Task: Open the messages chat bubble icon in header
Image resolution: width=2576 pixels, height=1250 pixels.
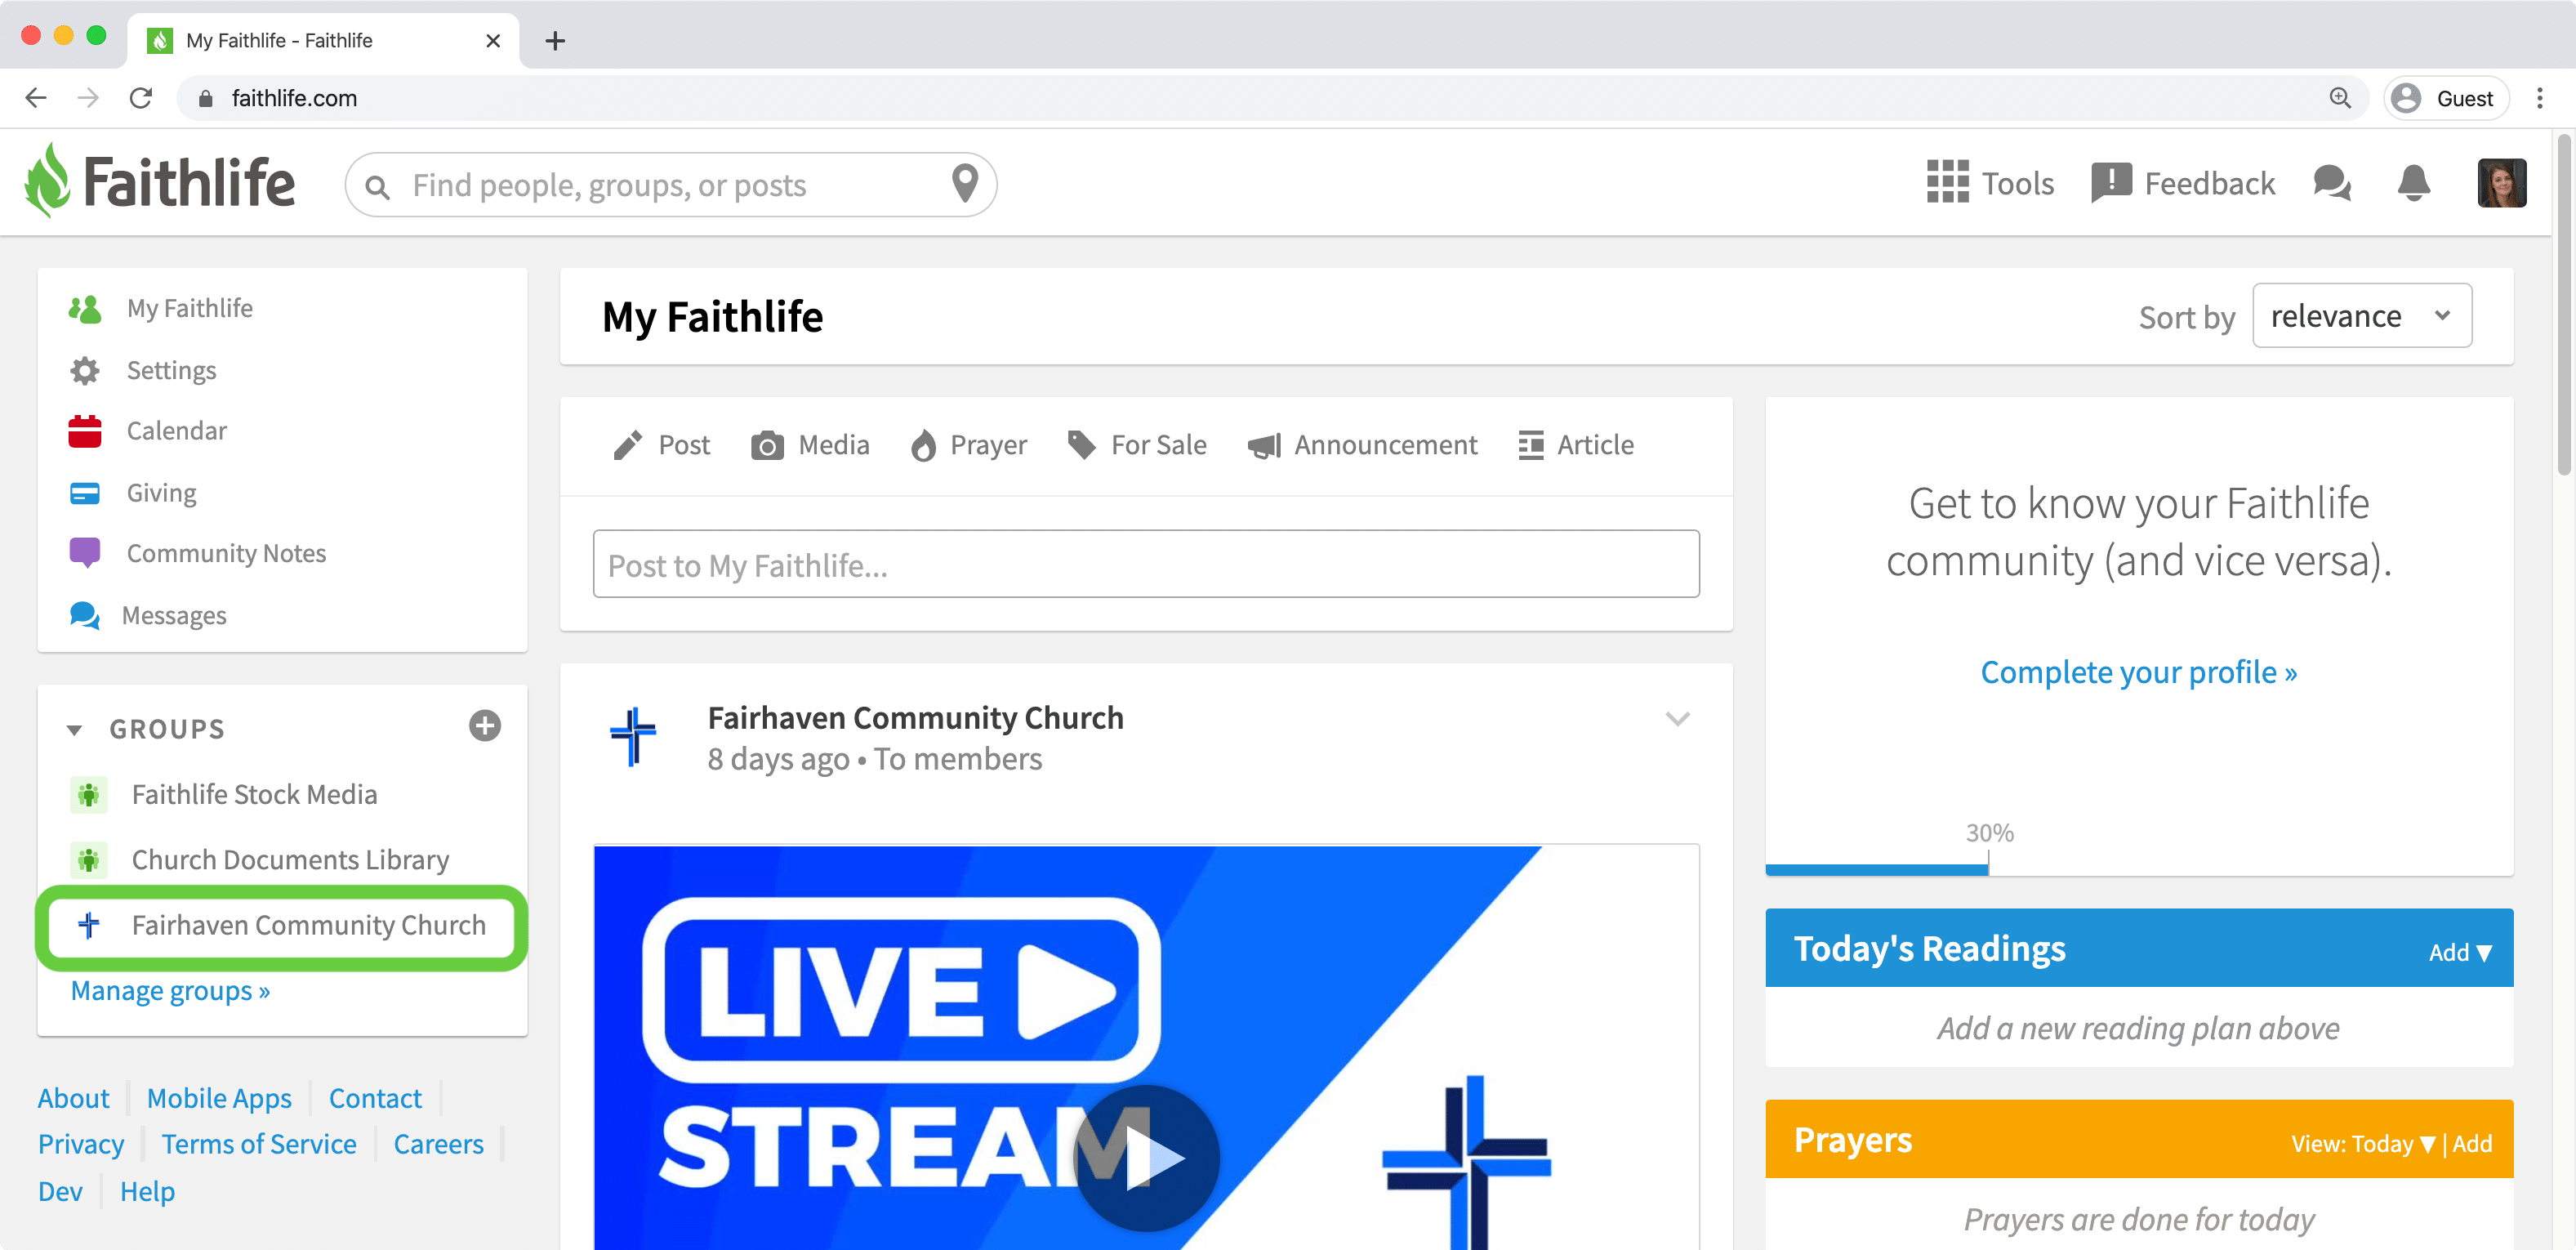Action: point(2331,183)
